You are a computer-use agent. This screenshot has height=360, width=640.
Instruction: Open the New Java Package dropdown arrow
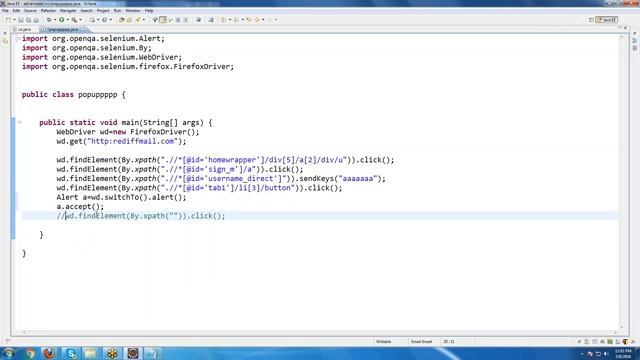tap(98, 20)
